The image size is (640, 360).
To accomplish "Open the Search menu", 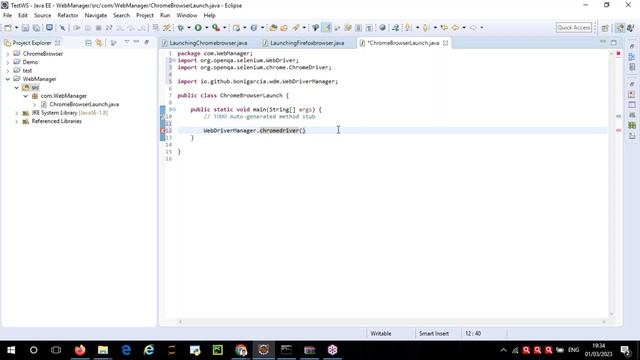I will [121, 16].
